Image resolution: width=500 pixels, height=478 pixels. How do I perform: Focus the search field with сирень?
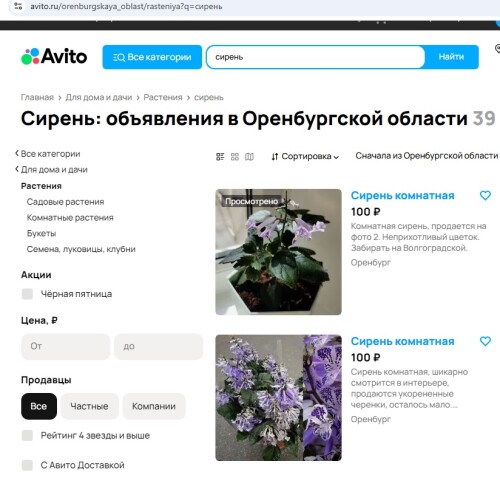(315, 57)
